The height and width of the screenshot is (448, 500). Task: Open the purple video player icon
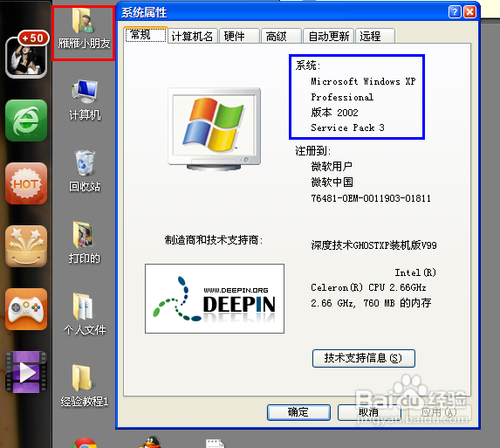(x=26, y=372)
